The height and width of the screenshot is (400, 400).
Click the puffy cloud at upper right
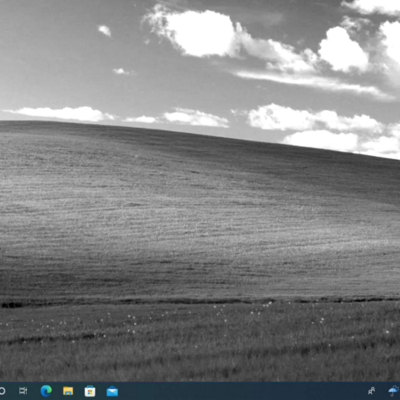point(343,49)
